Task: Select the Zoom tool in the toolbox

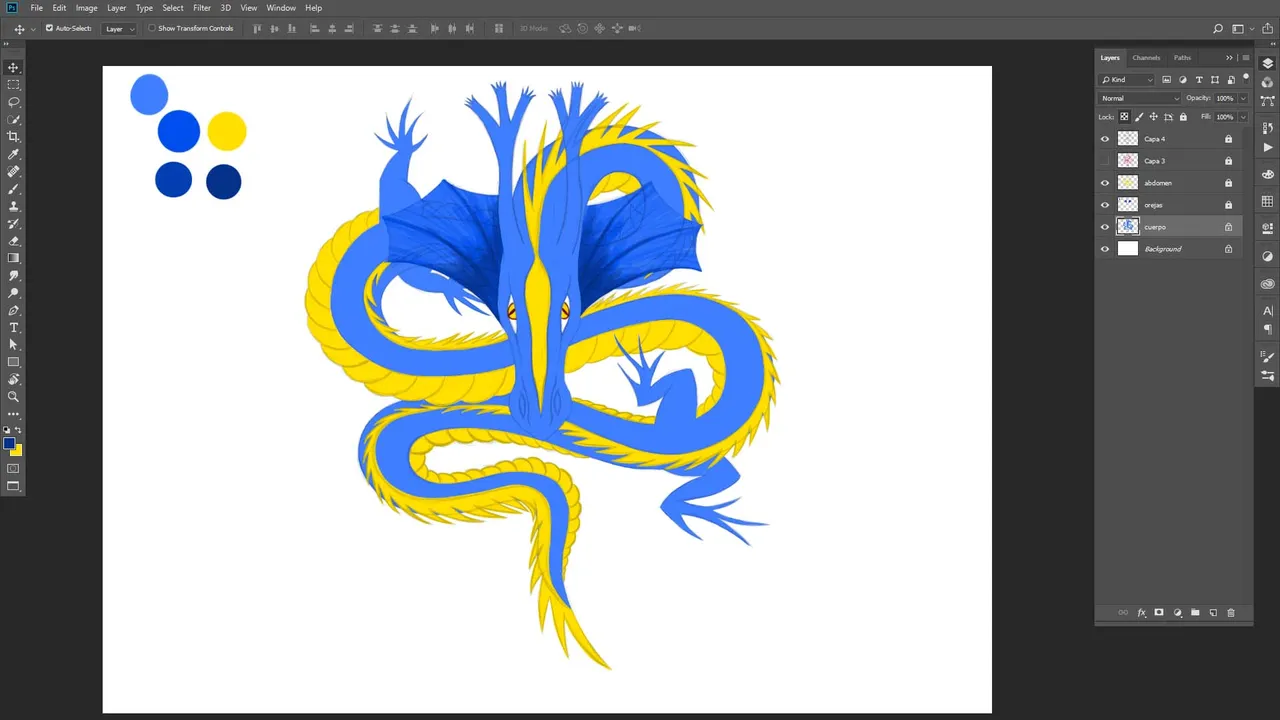Action: coord(13,397)
